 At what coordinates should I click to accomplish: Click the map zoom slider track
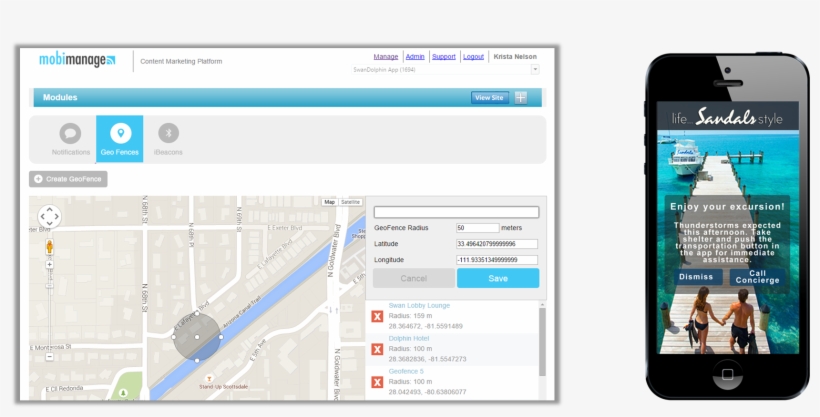pos(49,311)
